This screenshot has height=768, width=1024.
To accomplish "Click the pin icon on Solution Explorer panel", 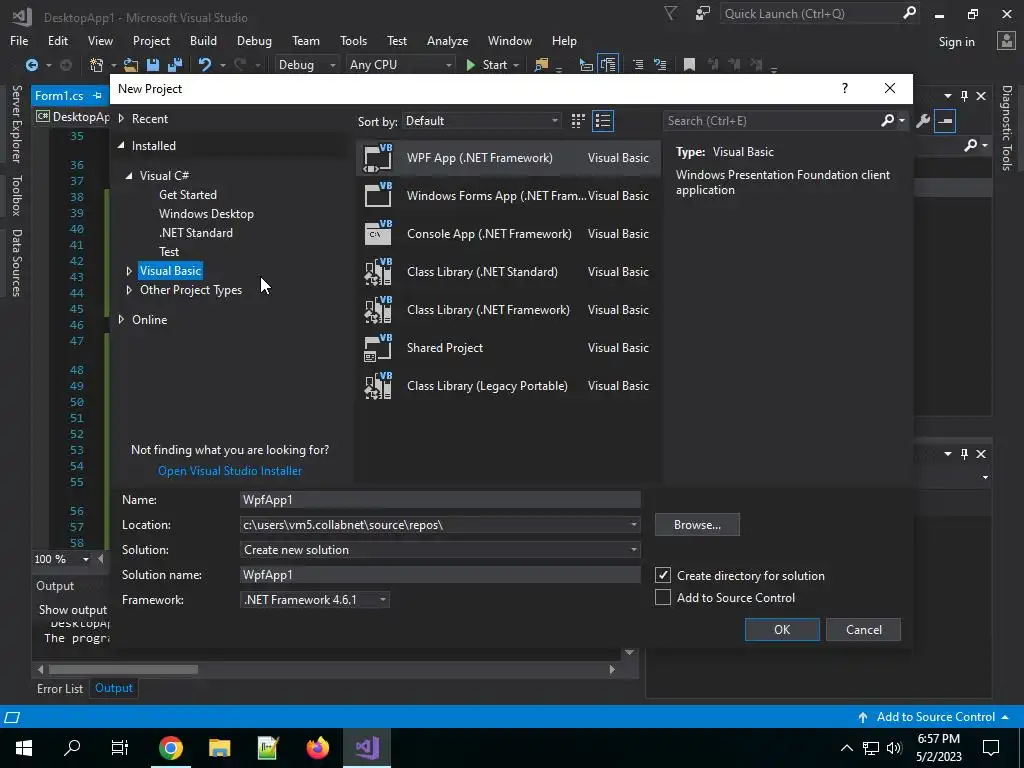I will [x=965, y=96].
